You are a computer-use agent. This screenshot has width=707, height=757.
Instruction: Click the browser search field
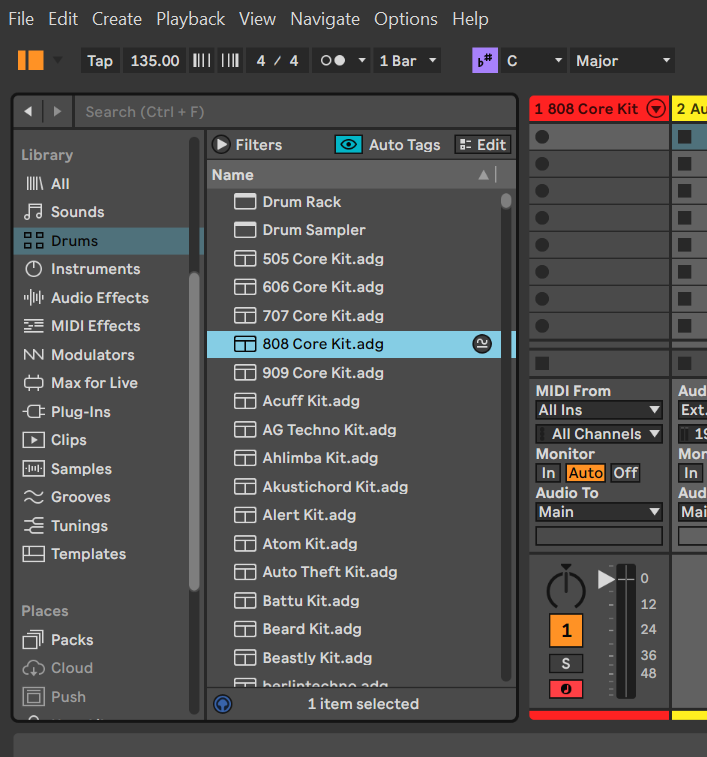click(x=295, y=112)
